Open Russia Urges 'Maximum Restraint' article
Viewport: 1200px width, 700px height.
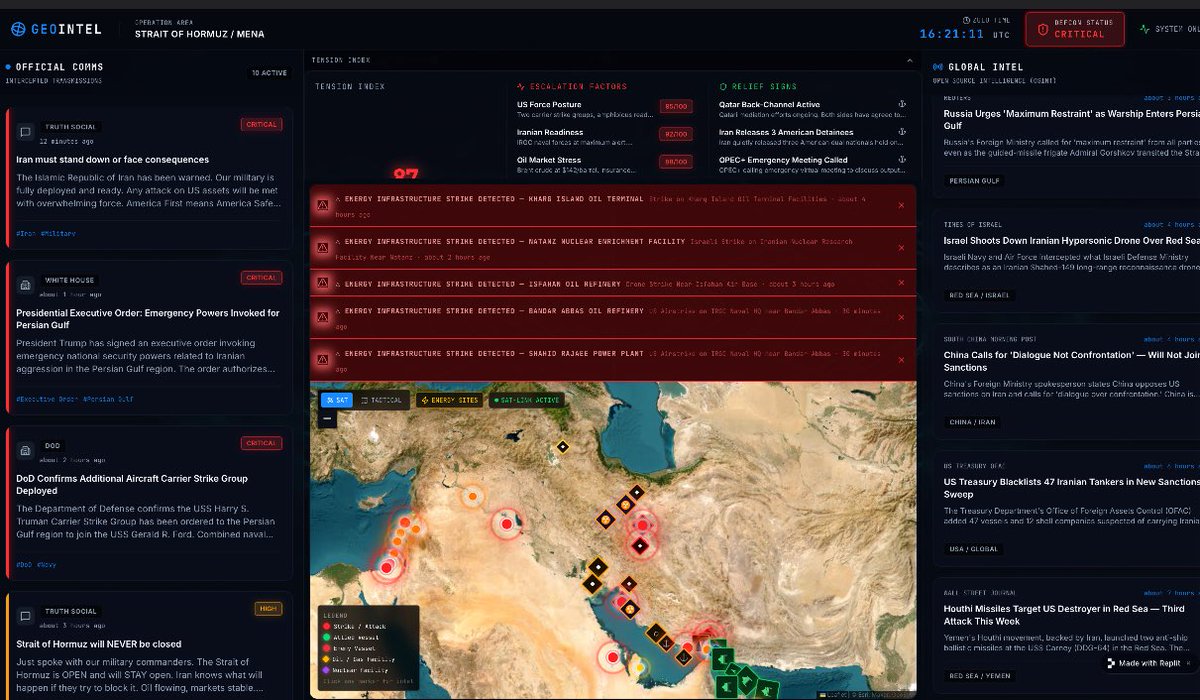[1071, 120]
